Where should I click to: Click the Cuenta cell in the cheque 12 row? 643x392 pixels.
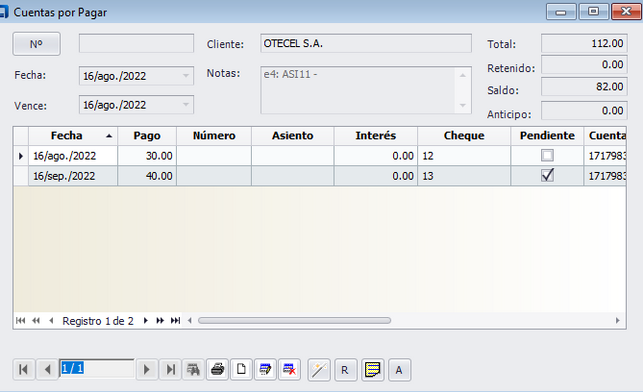point(605,156)
